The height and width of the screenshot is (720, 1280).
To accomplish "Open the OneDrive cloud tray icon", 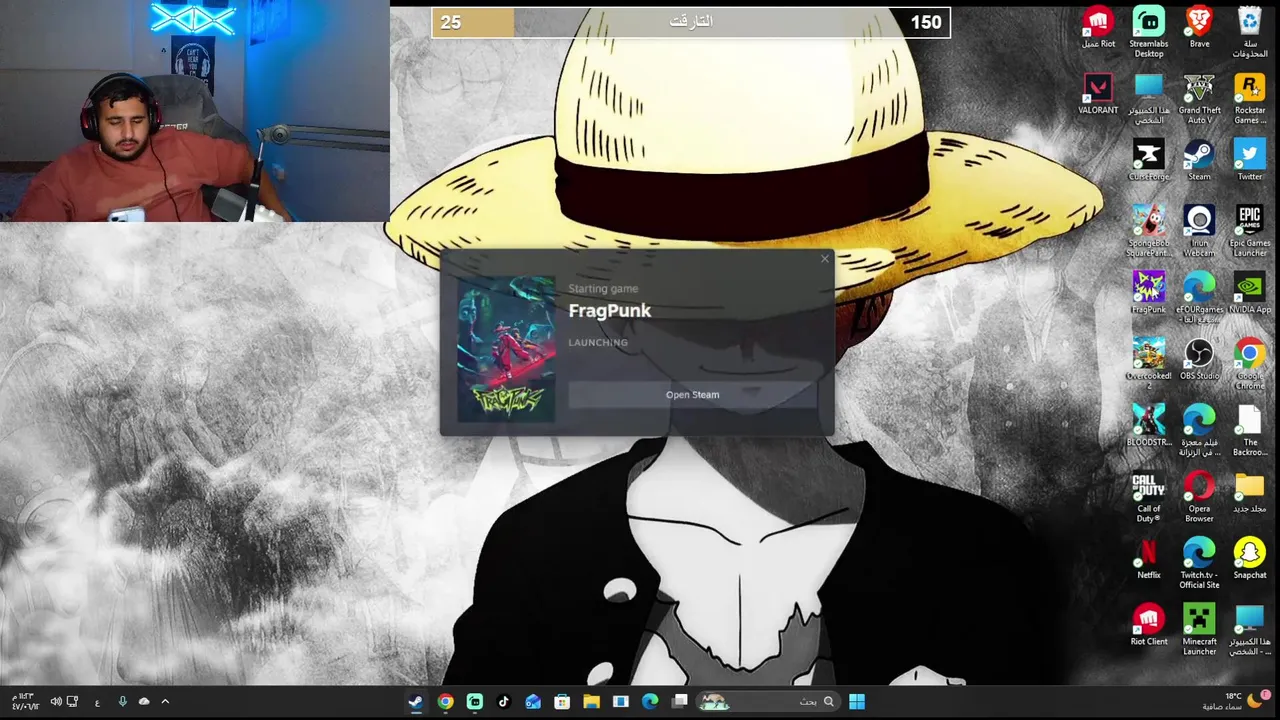I will point(144,701).
